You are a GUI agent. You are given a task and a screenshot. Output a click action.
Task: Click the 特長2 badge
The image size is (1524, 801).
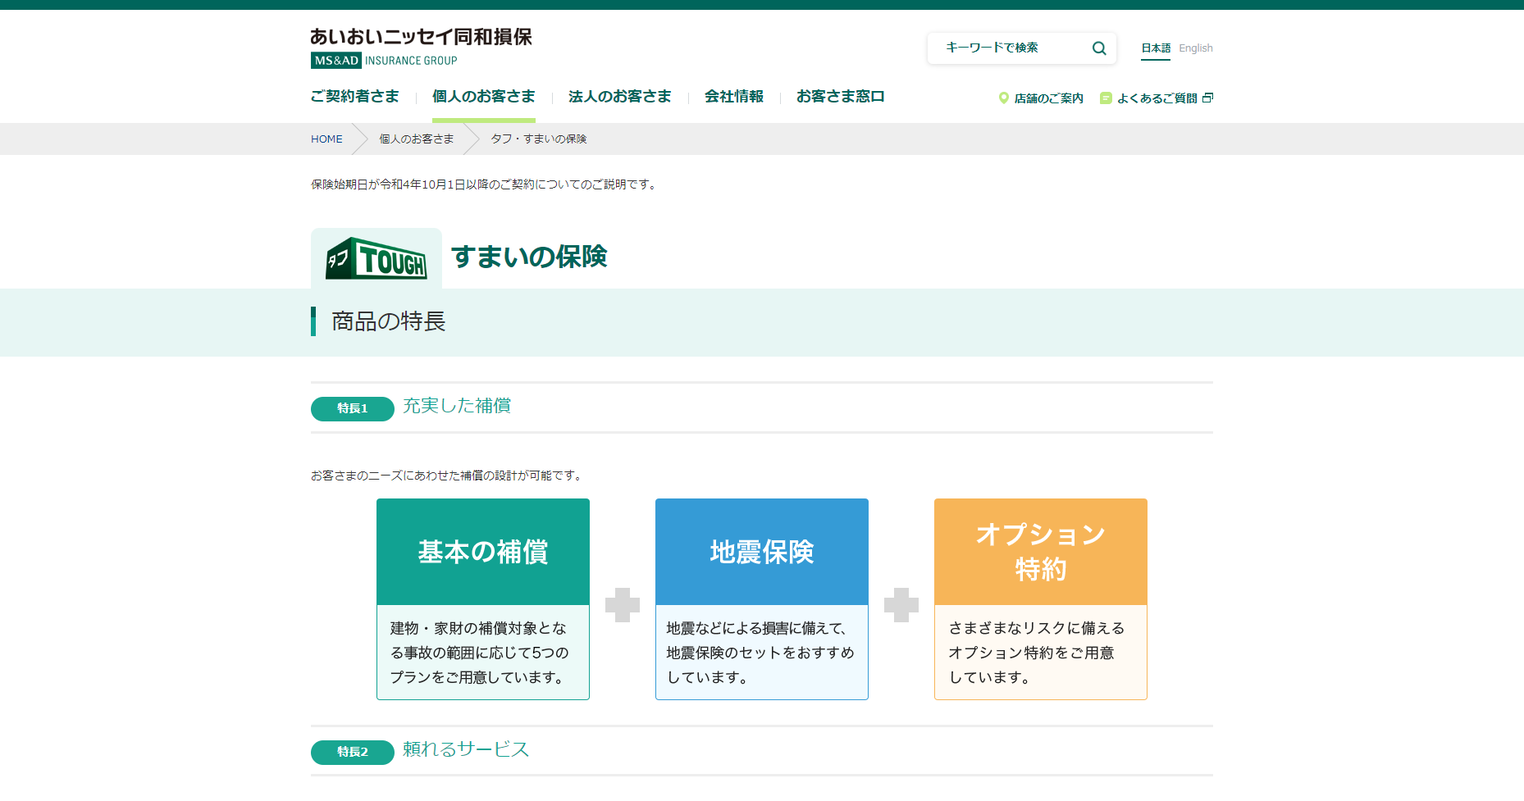click(353, 752)
